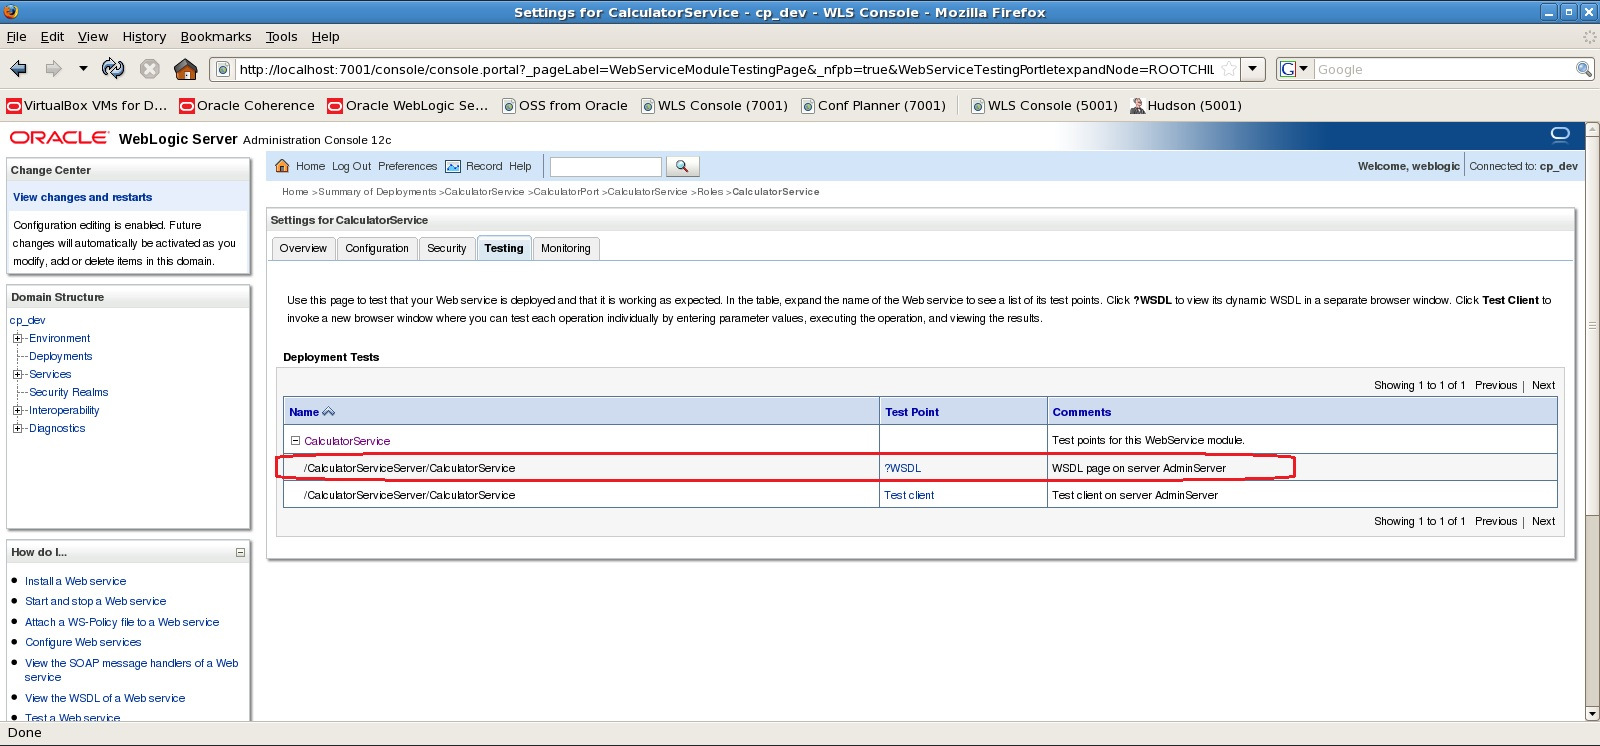Focus the Google search input field
The width and height of the screenshot is (1600, 746).
click(x=1444, y=69)
